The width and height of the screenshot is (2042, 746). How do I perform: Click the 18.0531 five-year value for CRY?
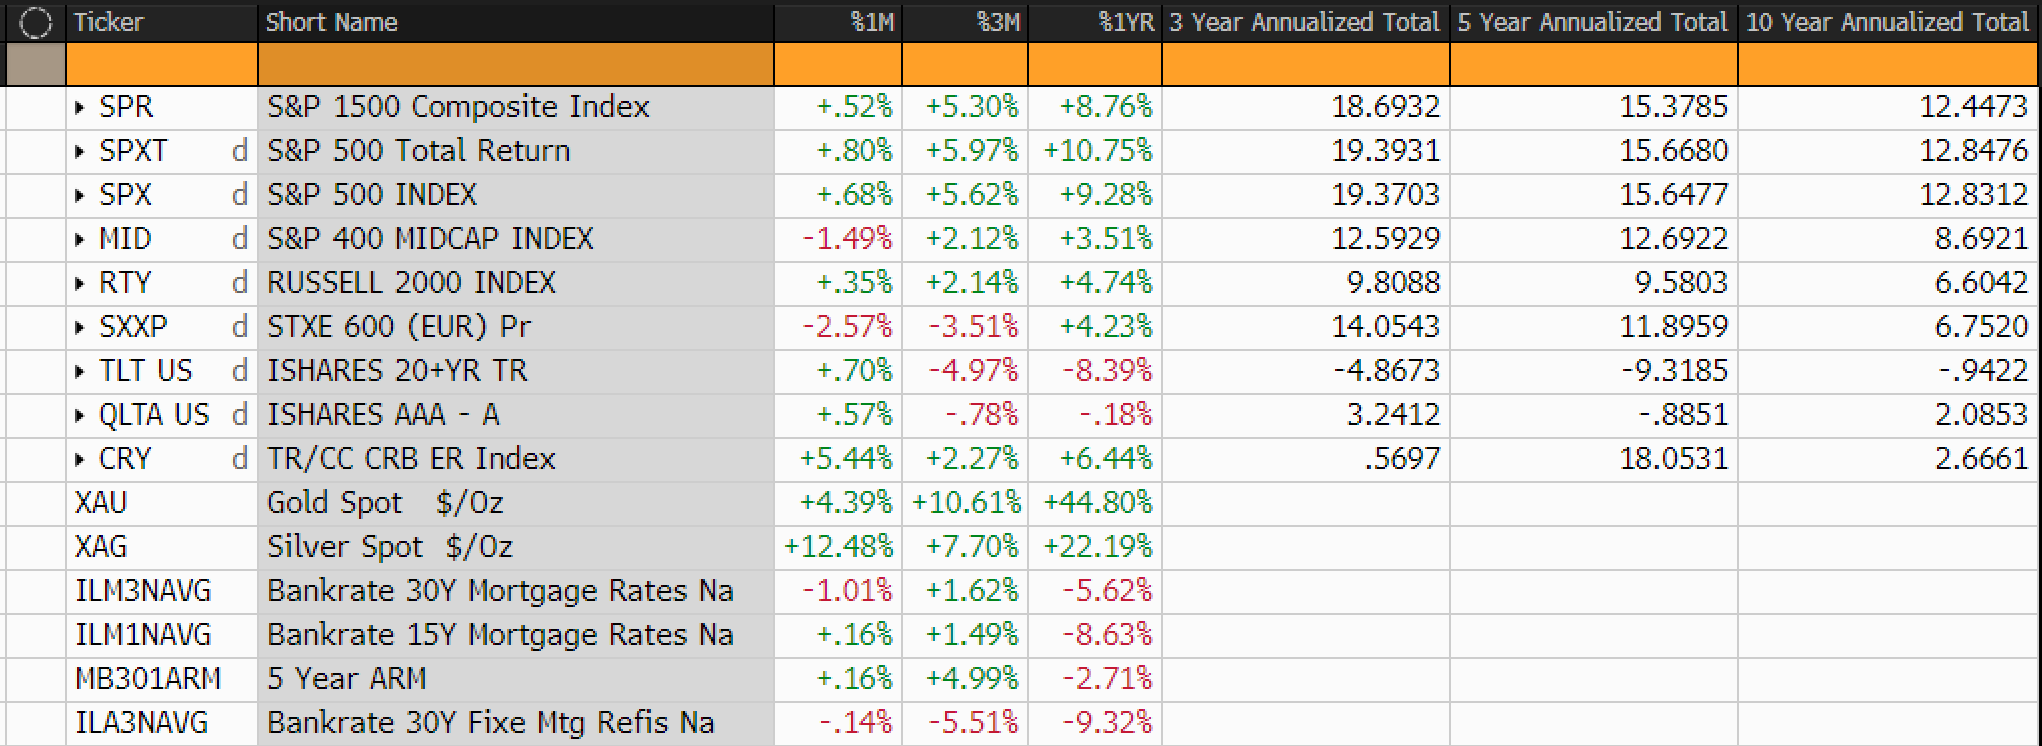[1674, 459]
